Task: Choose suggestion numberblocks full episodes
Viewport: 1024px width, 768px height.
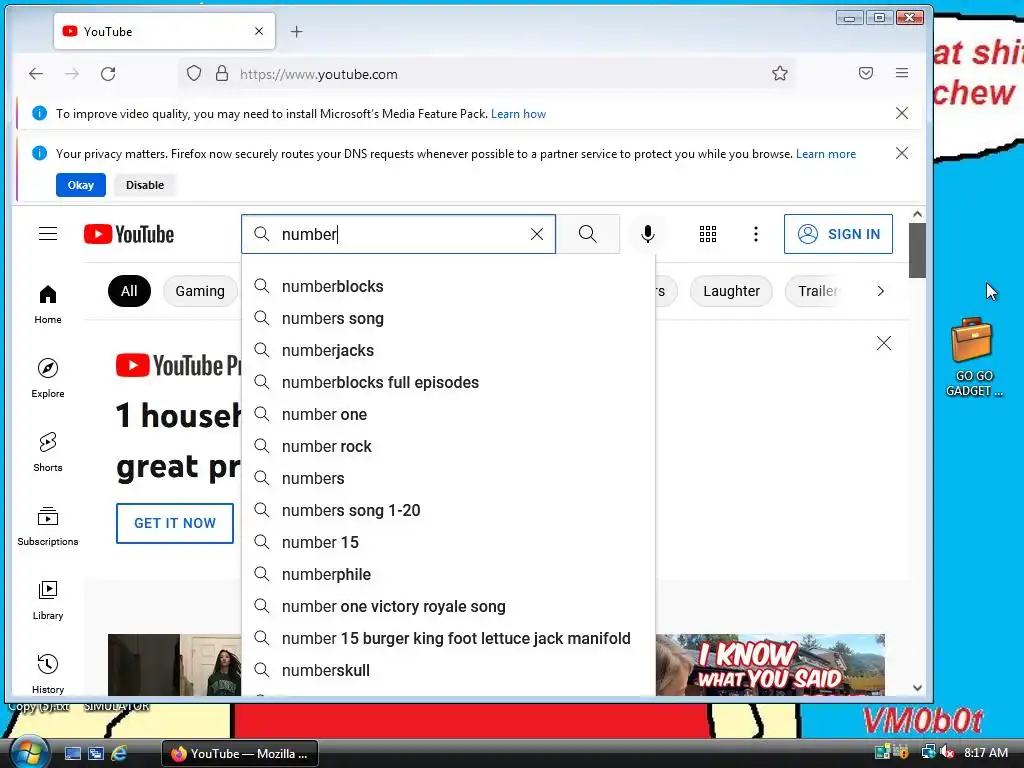Action: point(448,382)
